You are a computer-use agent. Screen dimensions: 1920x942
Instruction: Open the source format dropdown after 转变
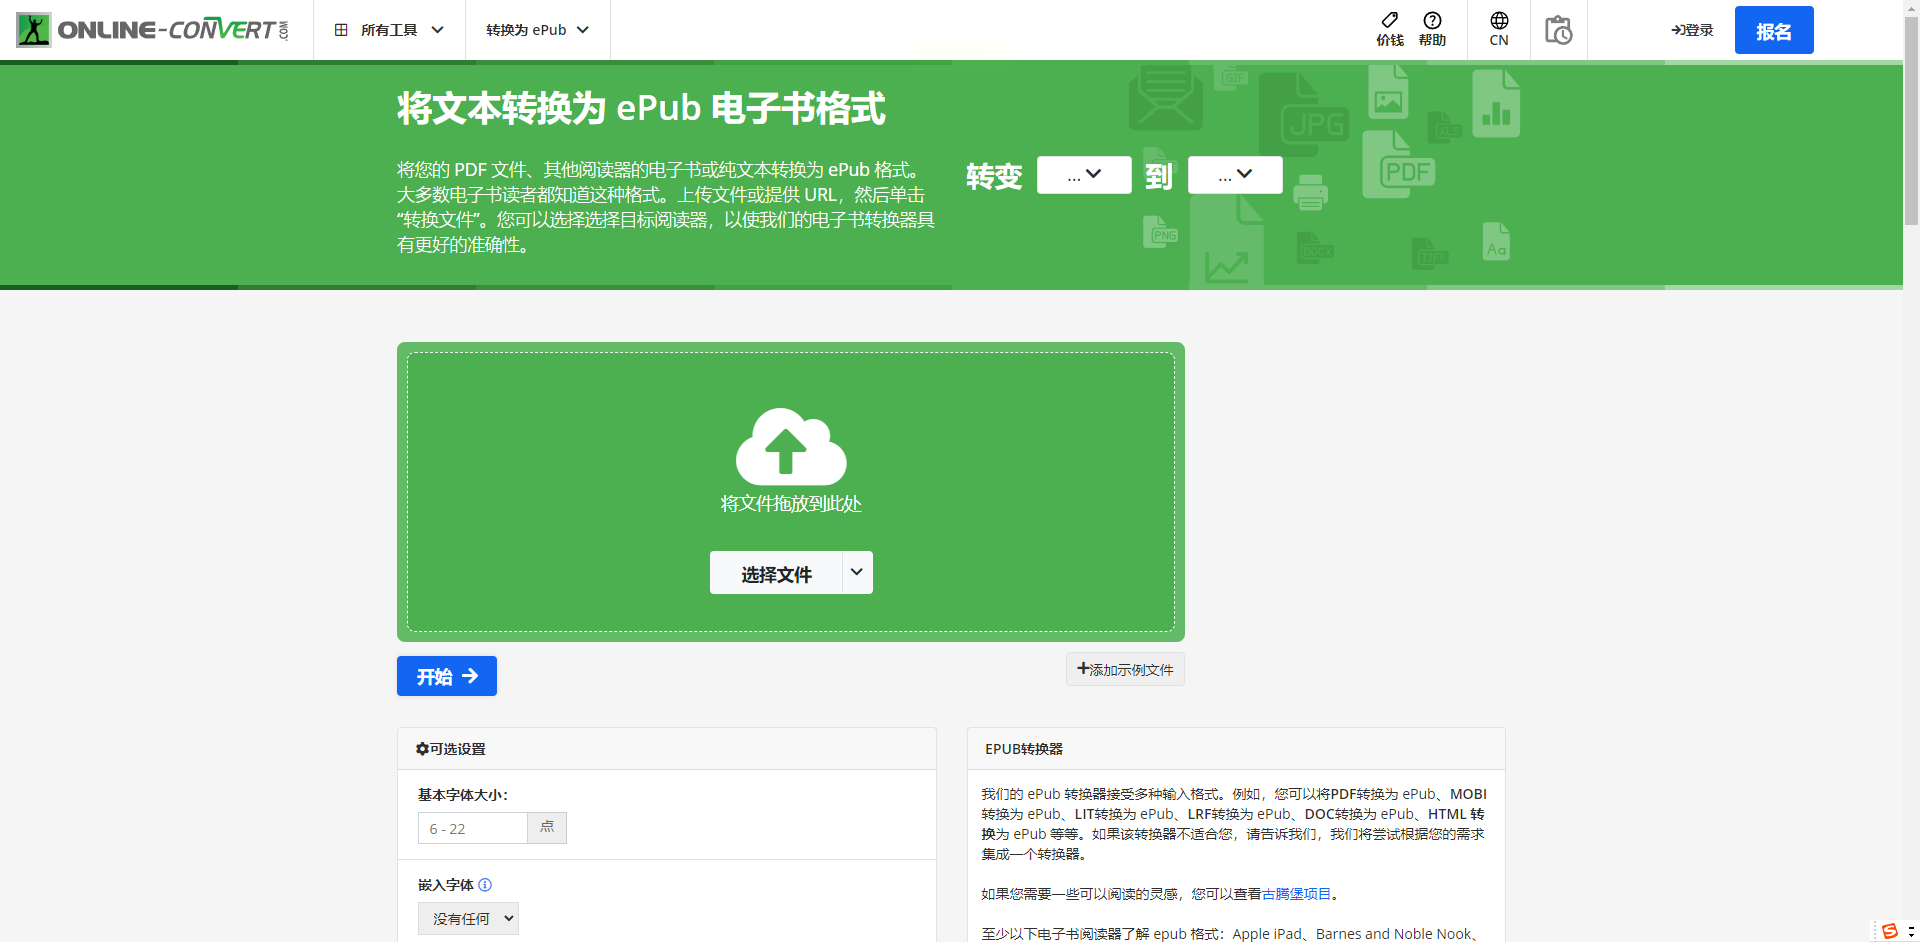1084,175
